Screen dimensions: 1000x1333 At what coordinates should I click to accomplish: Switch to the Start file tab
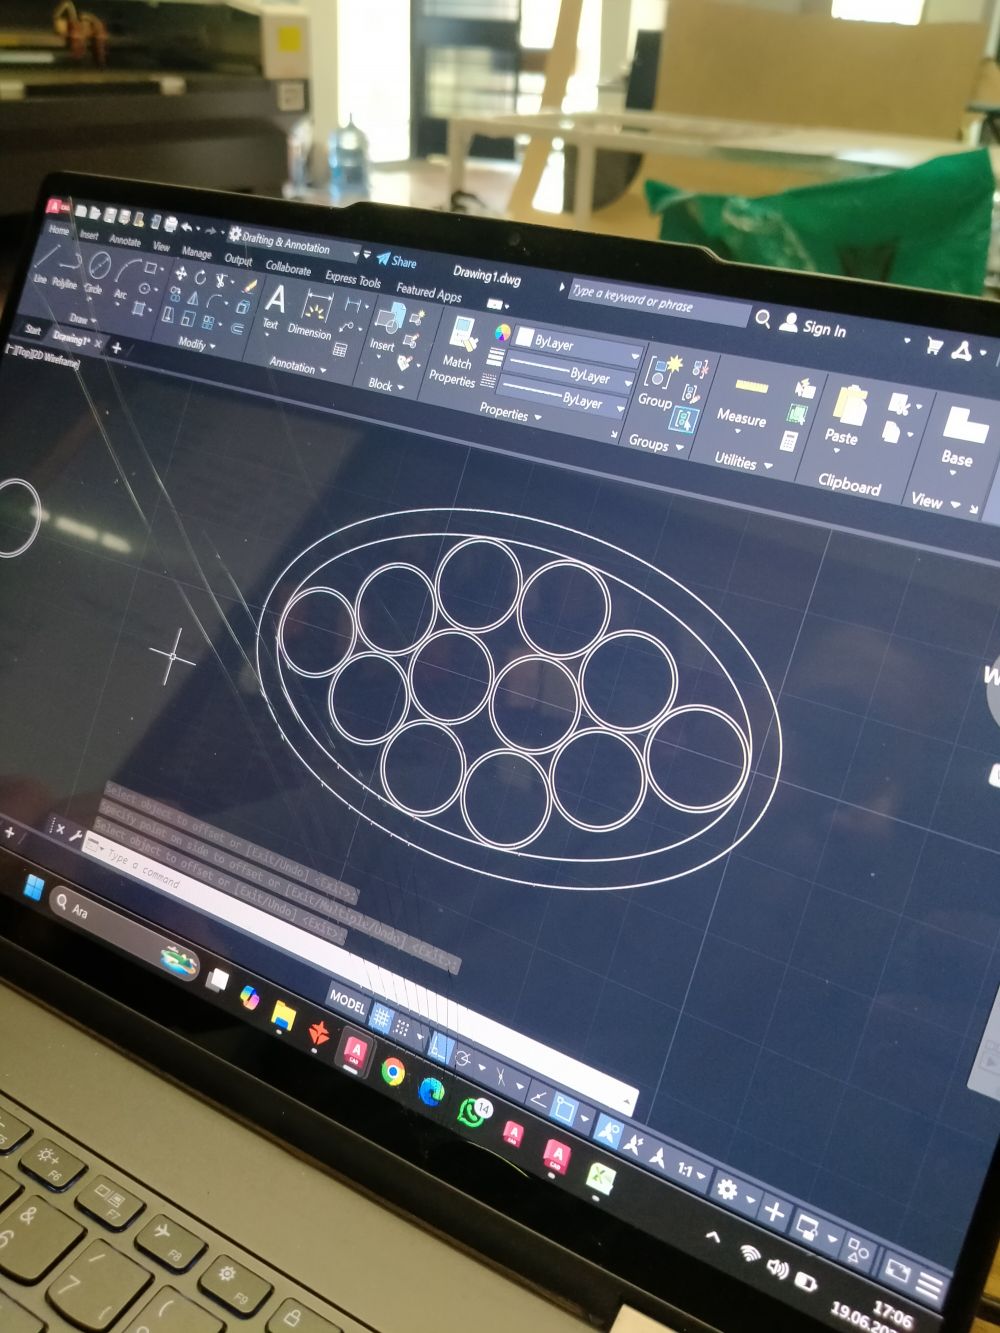coord(33,330)
